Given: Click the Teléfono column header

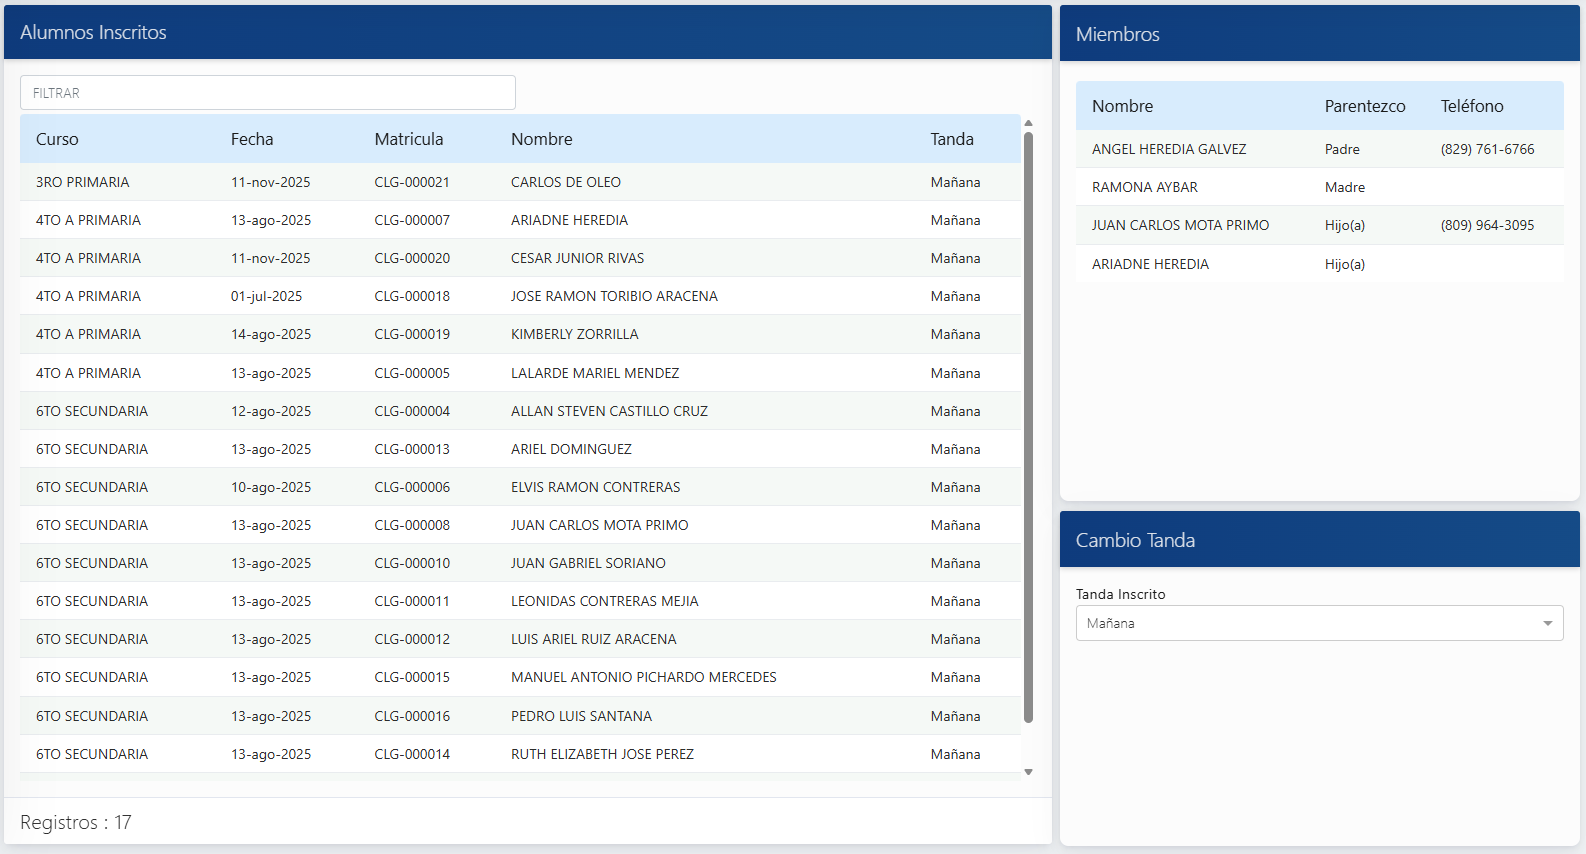Looking at the screenshot, I should click(1471, 106).
